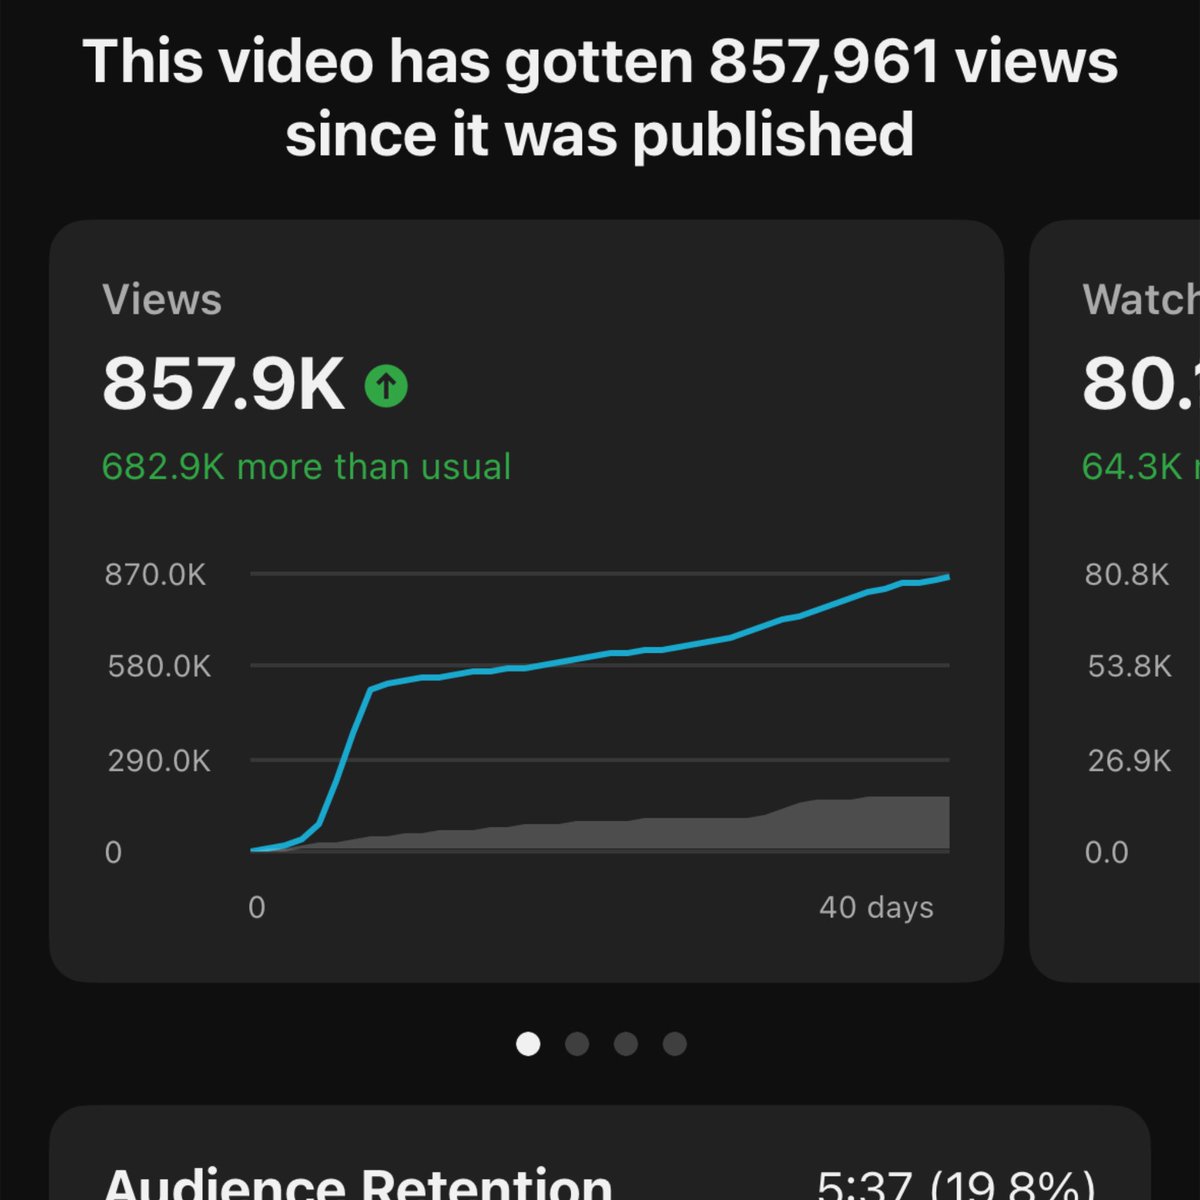This screenshot has height=1200, width=1200.
Task: Tap the 290.0K axis label
Action: (159, 761)
